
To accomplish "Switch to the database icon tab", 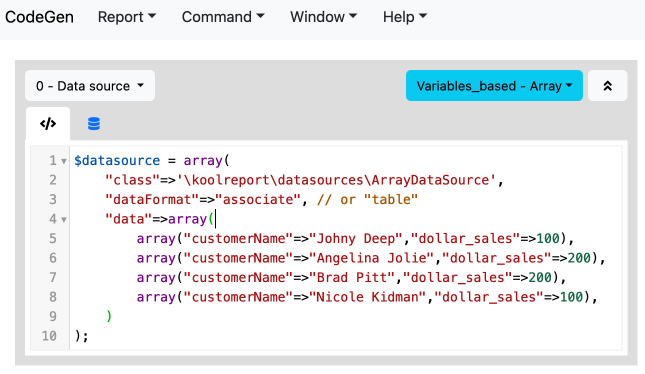I will click(94, 123).
